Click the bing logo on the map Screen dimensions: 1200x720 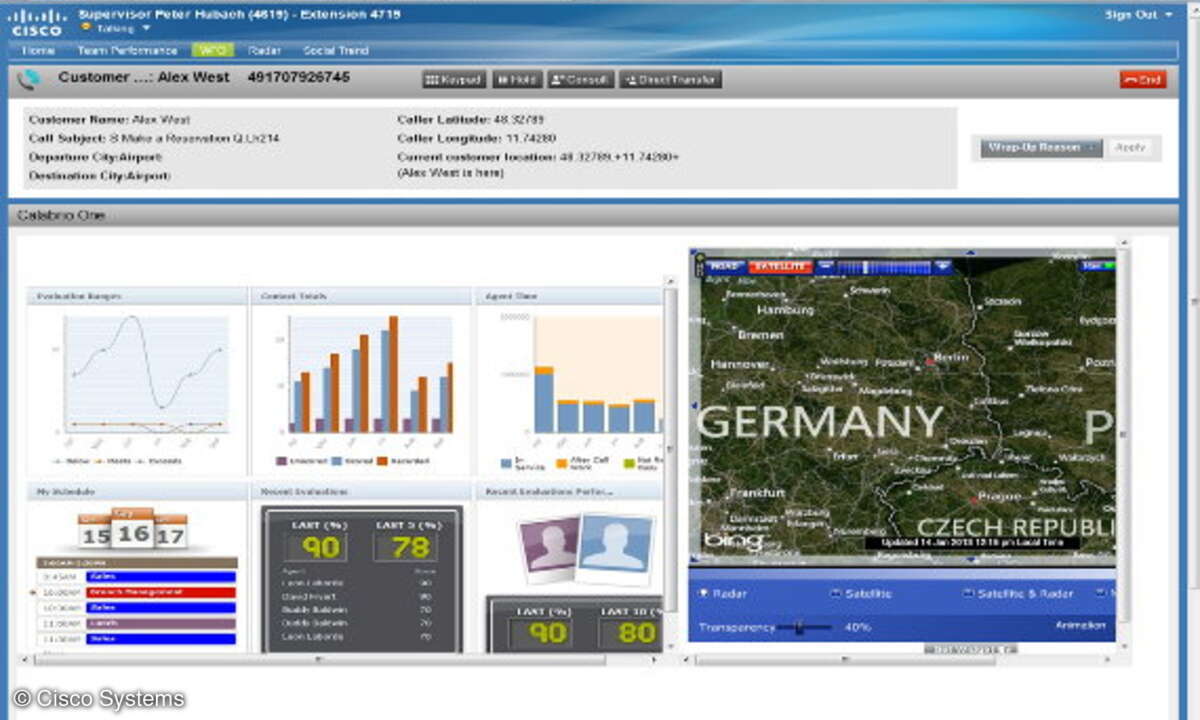733,541
